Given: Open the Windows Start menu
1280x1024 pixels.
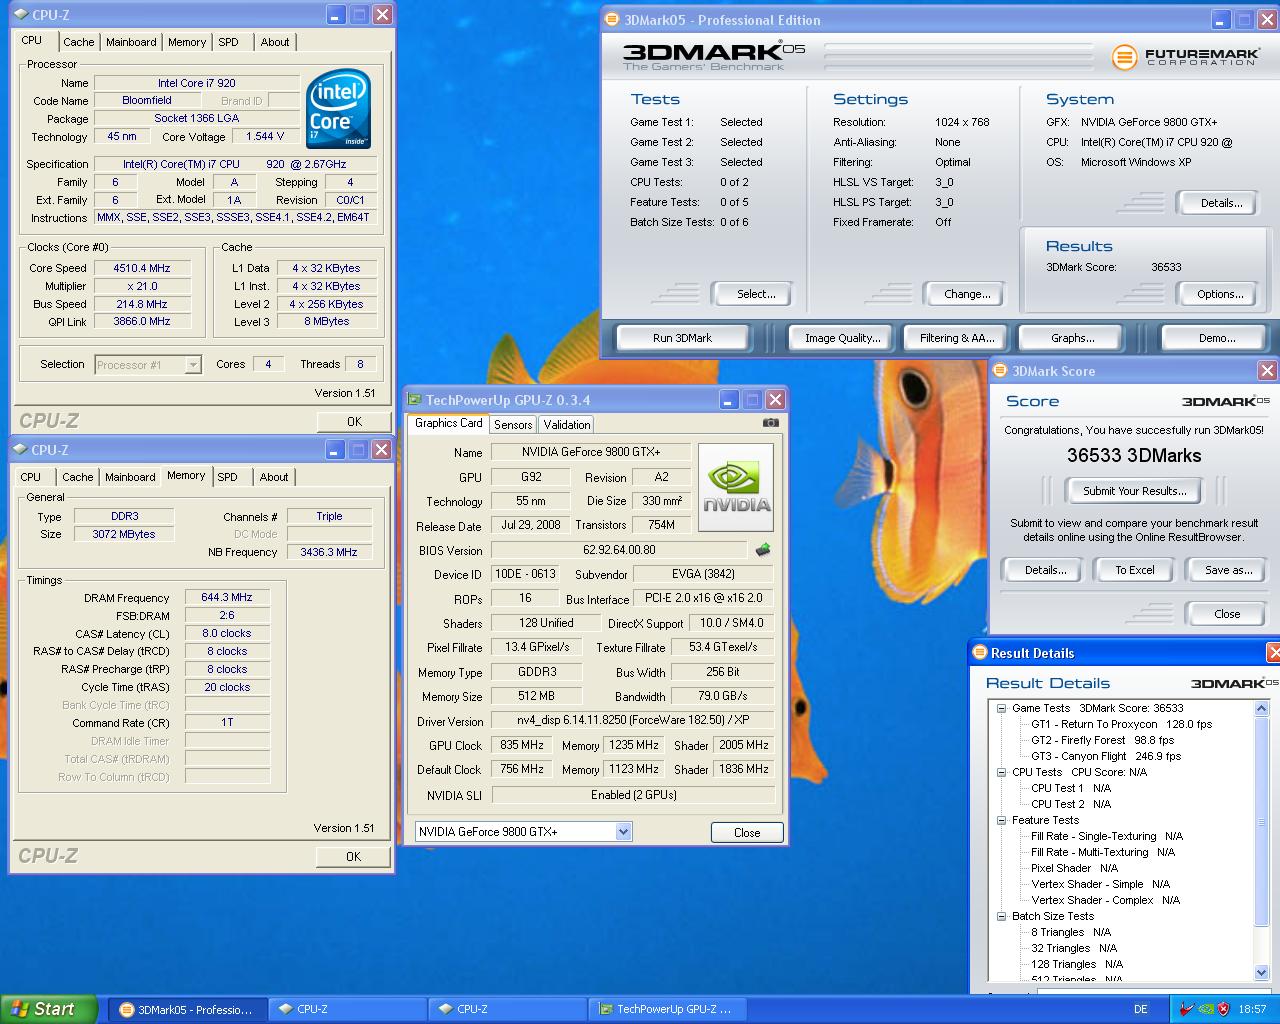Looking at the screenshot, I should click(x=49, y=1009).
